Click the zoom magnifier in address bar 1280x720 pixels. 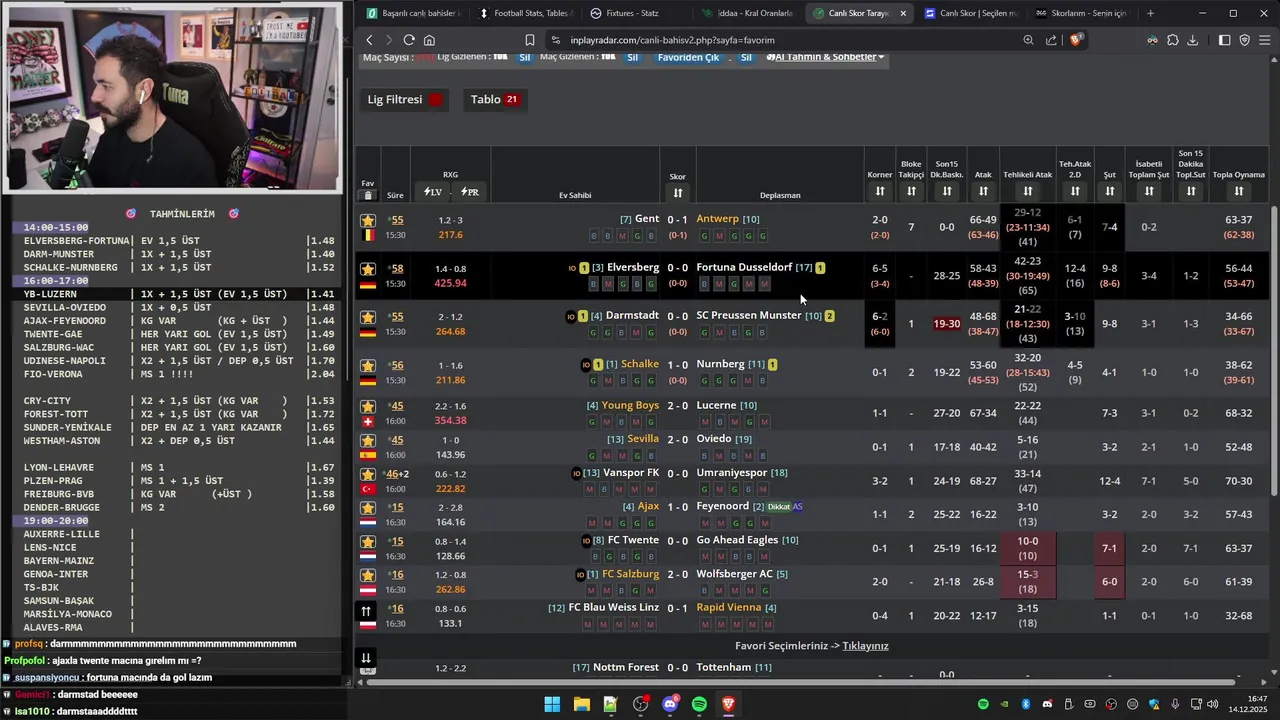1028,40
